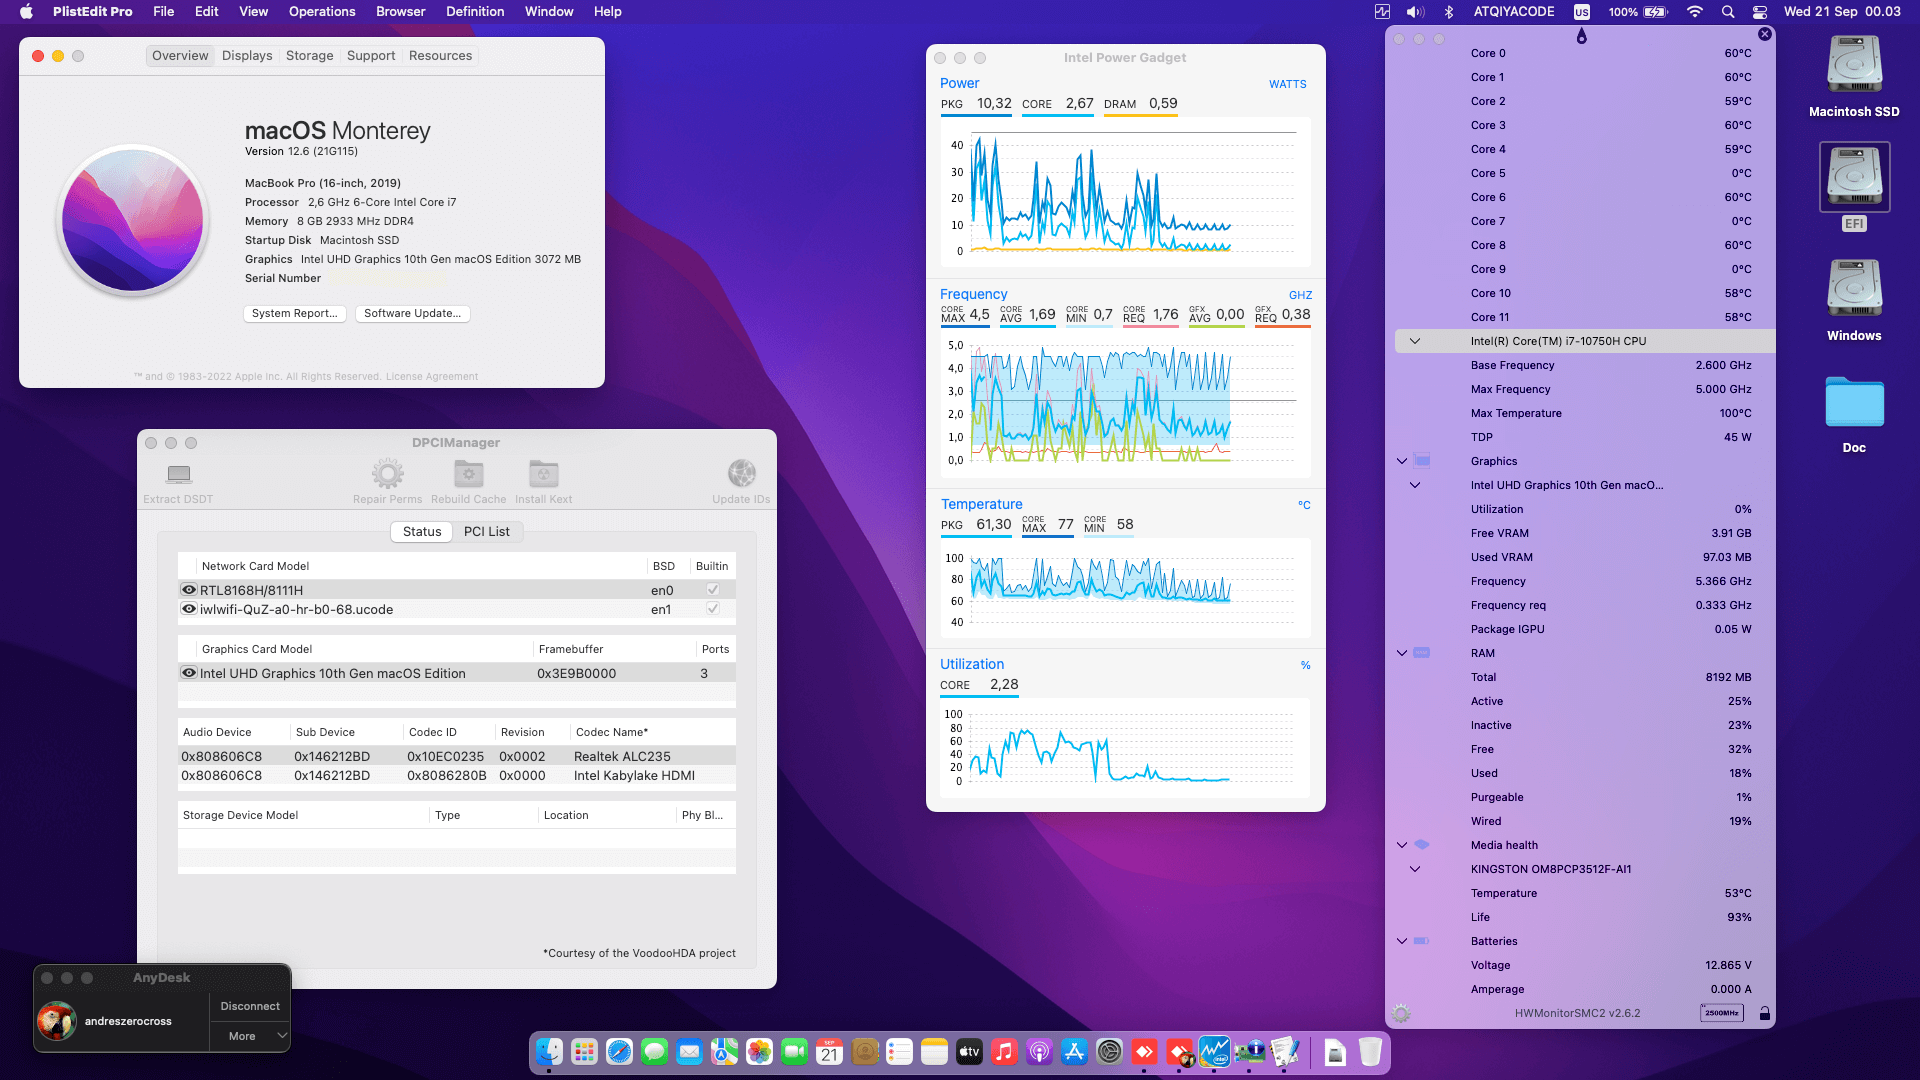Toggle eye icon for iwlwifi-QuZ row
This screenshot has width=1920, height=1080.
point(188,609)
